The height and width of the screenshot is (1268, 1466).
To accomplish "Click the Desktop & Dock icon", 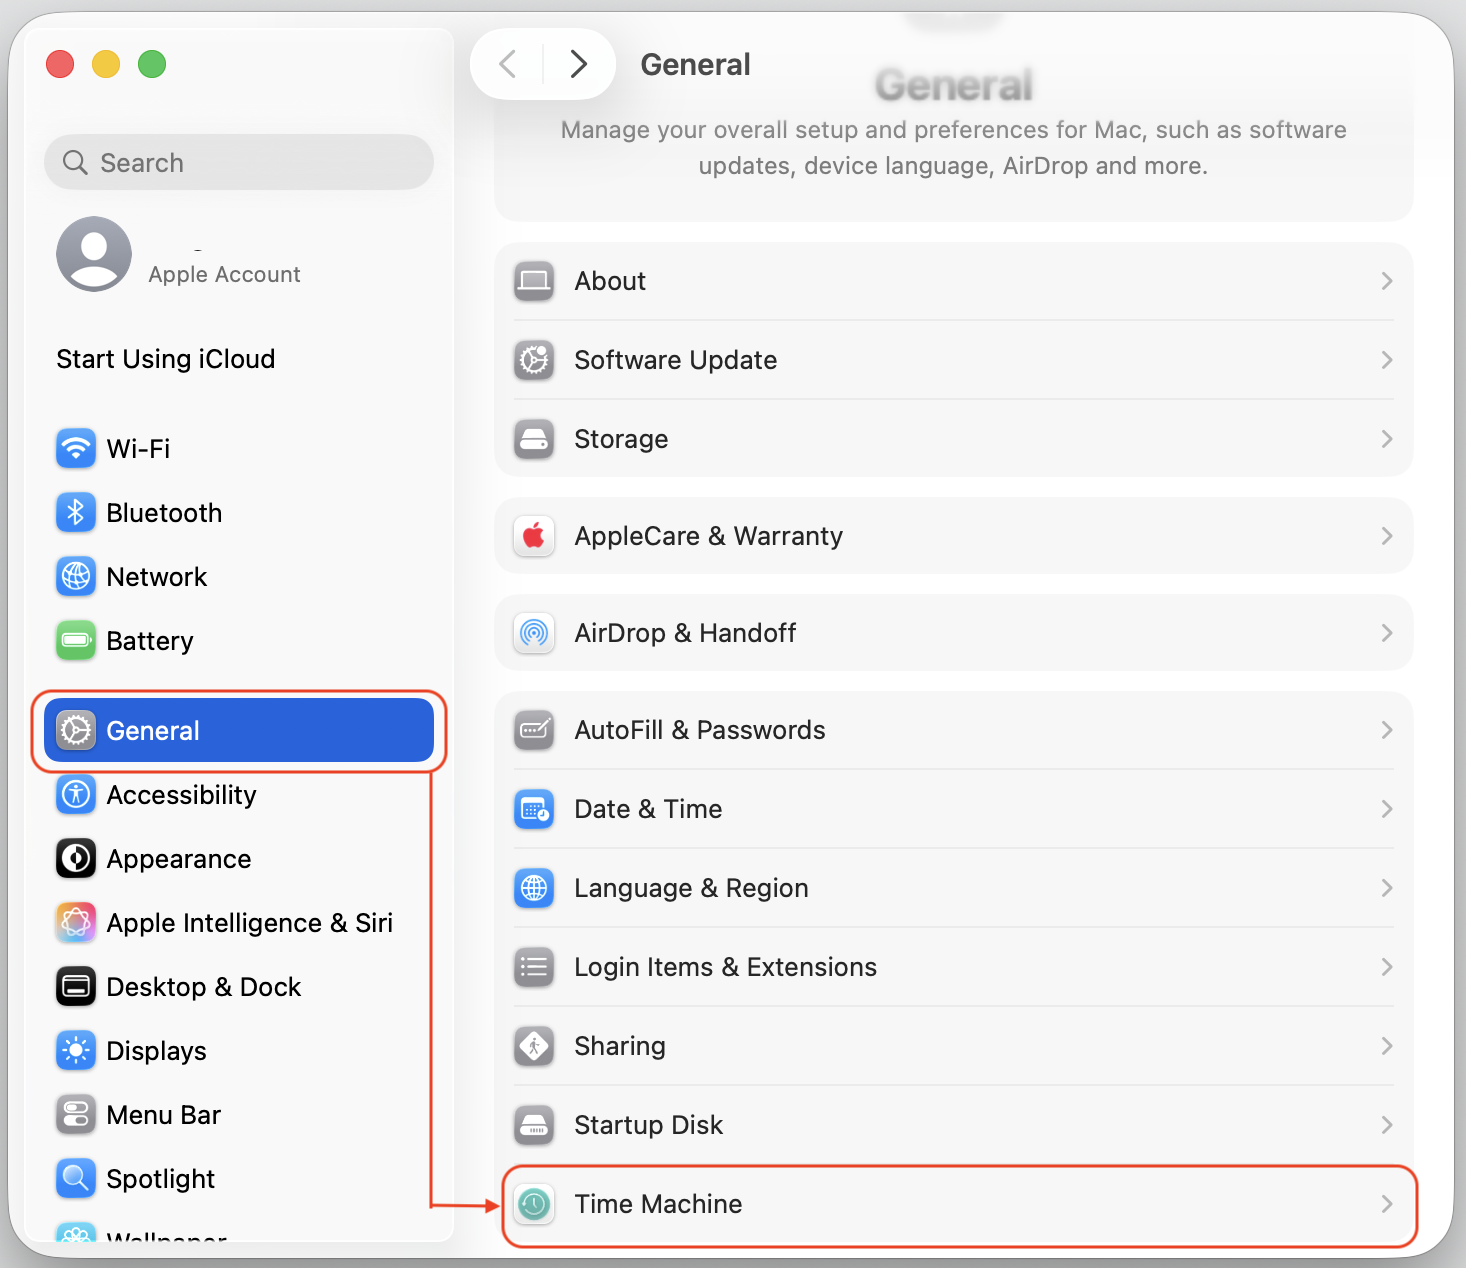I will pos(76,986).
